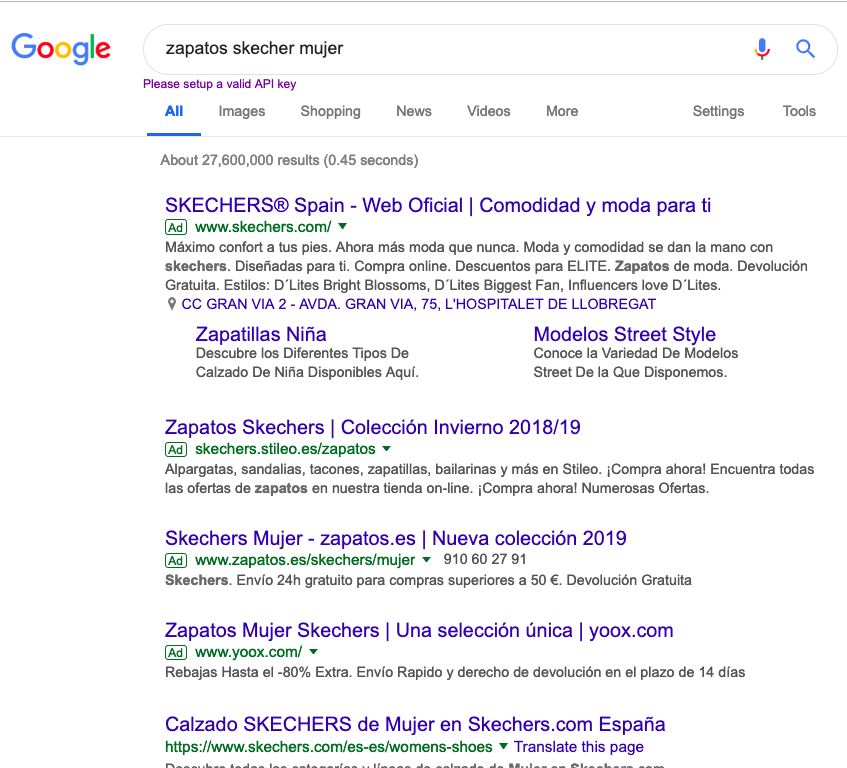Screen dimensions: 847x768
Task: Click into the search query text field
Action: pyautogui.click(x=440, y=49)
